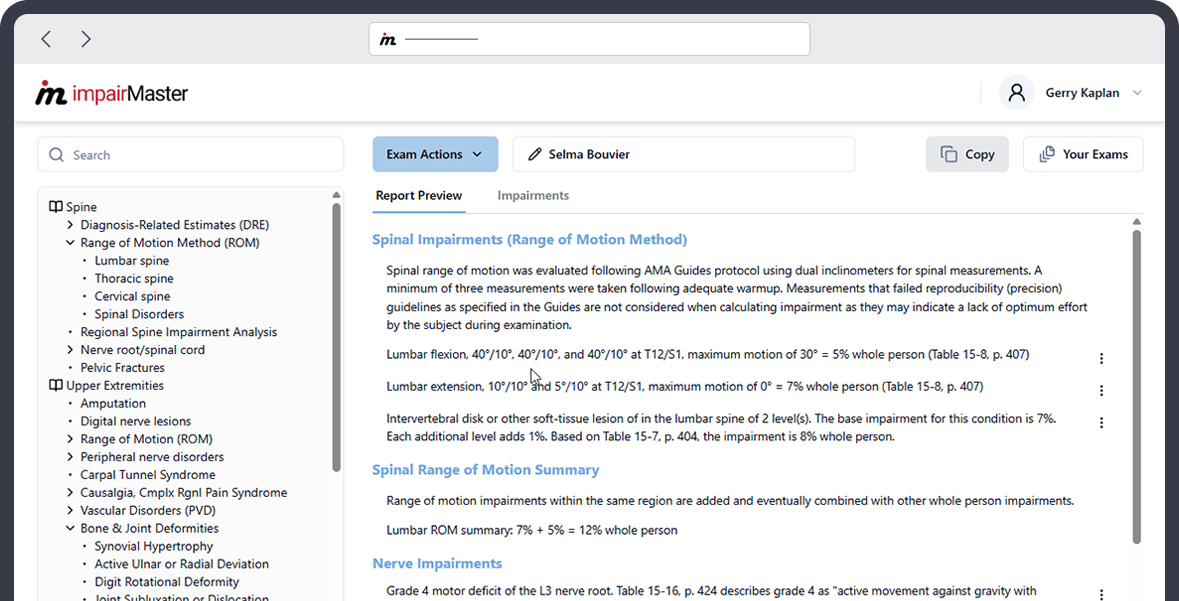
Task: Click the Spine book icon
Action: click(x=56, y=207)
